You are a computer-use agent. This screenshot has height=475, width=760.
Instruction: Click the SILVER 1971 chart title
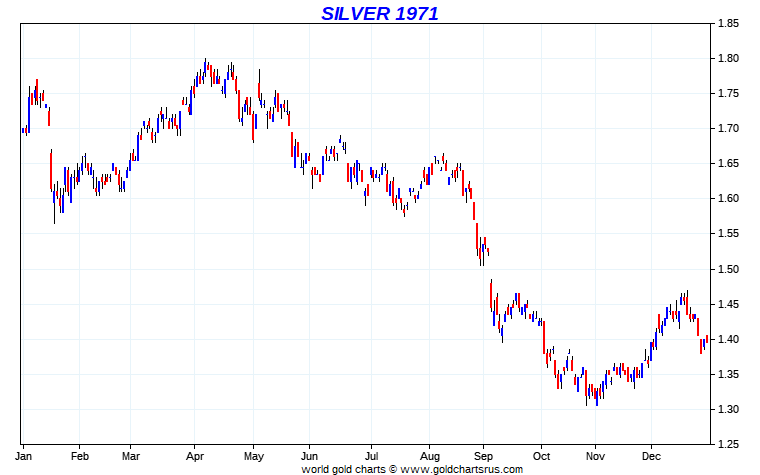point(380,14)
